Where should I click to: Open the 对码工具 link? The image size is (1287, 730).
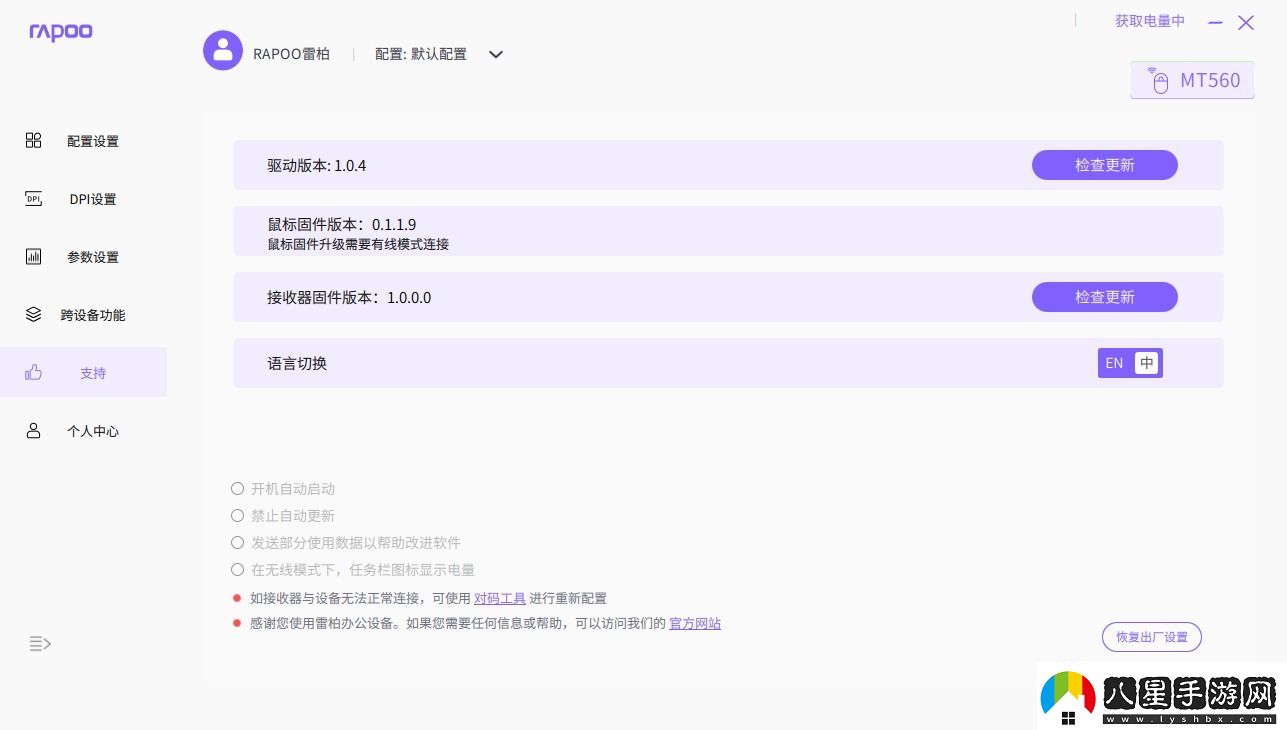point(499,598)
